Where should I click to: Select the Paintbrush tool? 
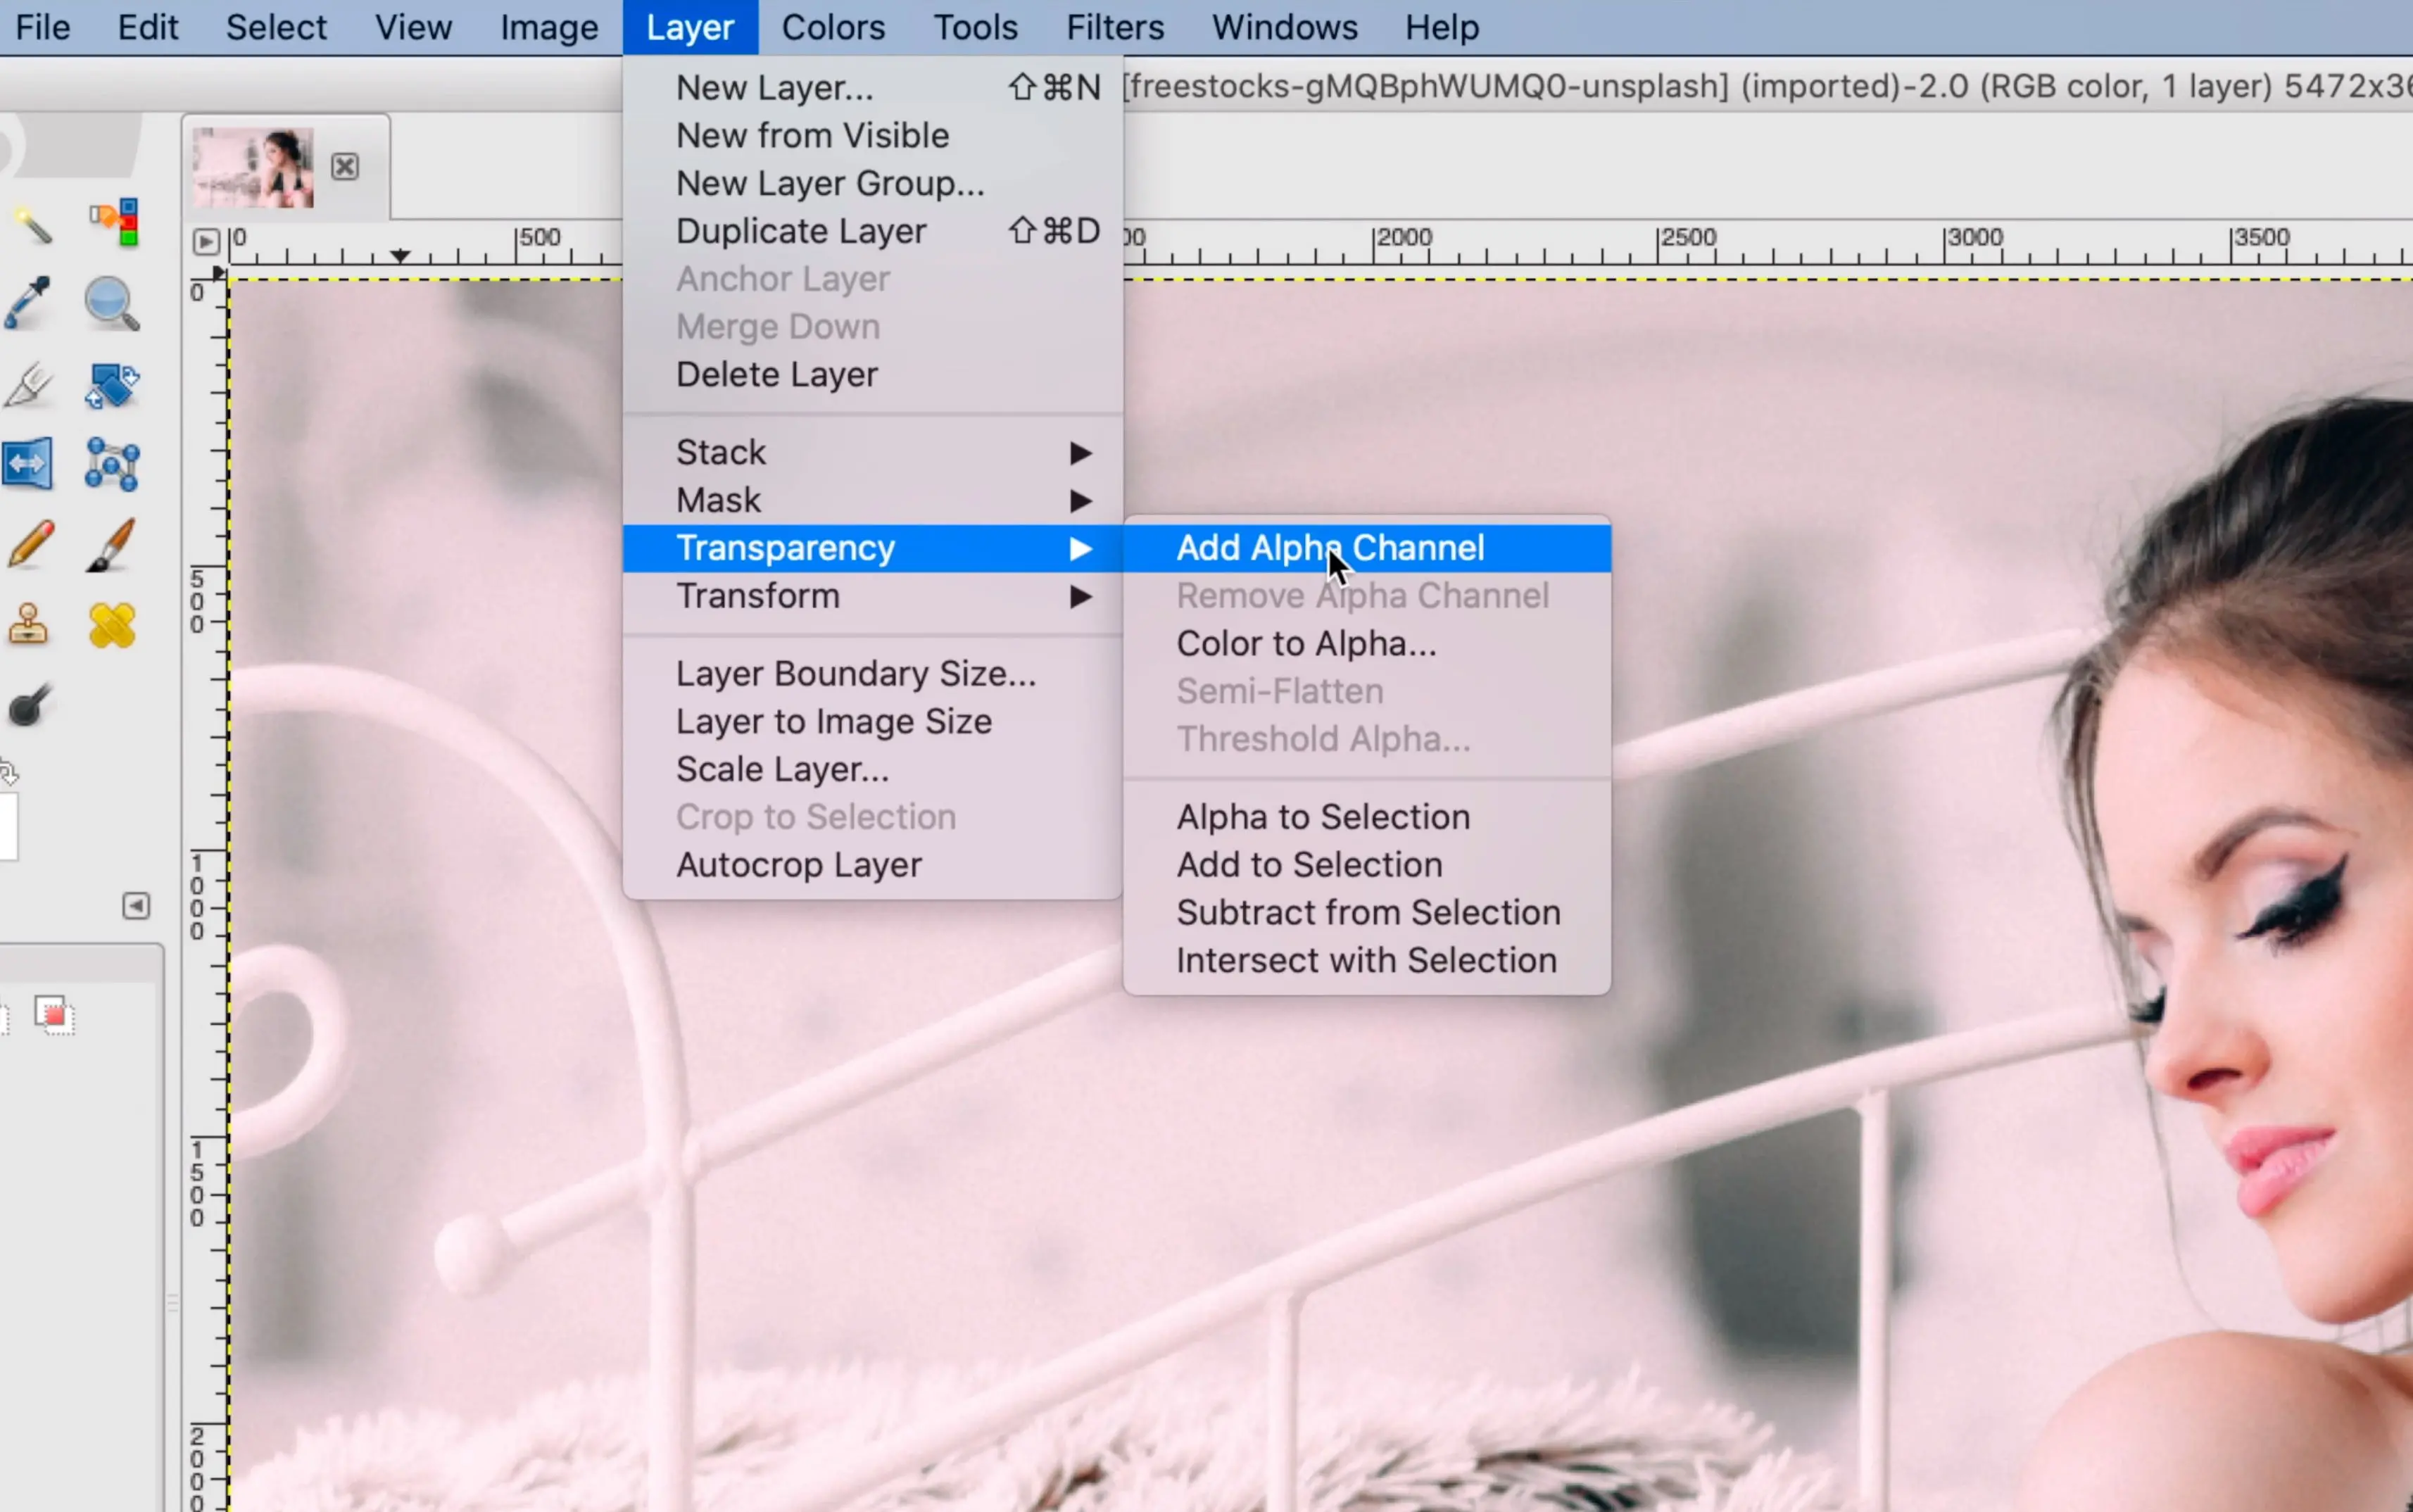110,545
